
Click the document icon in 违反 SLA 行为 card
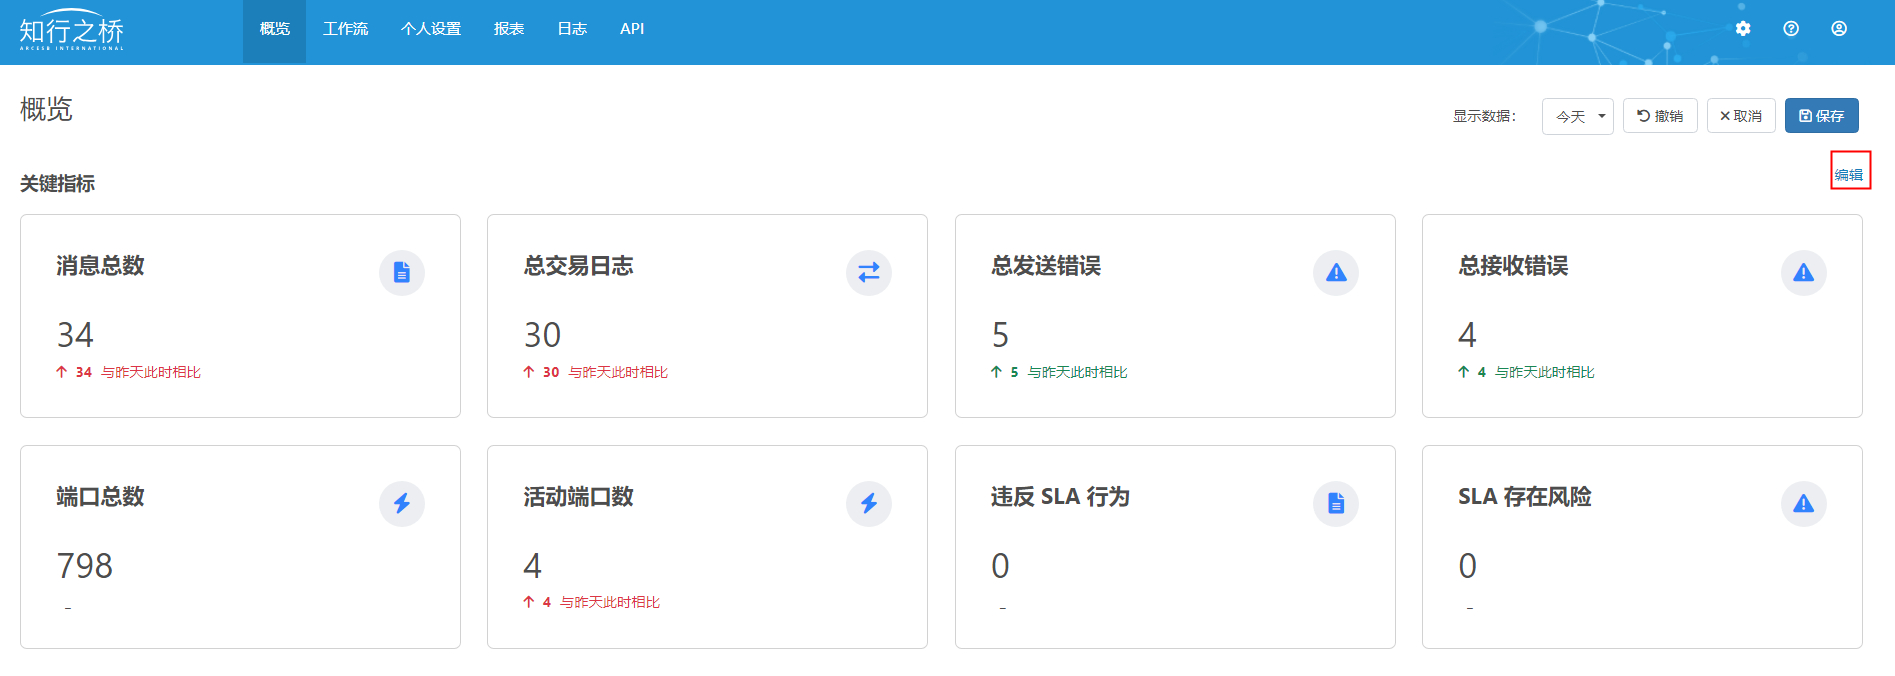1336,503
